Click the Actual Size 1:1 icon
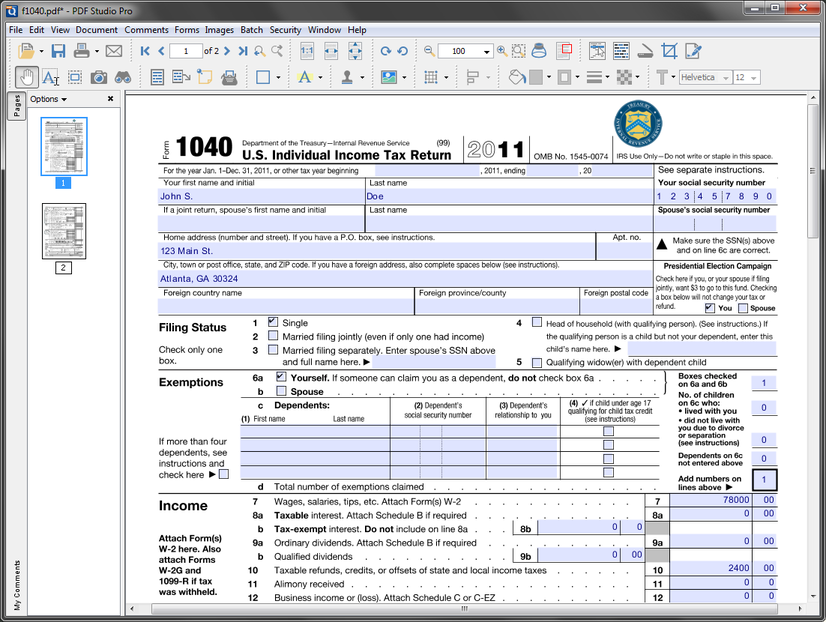The height and width of the screenshot is (622, 826). 307,51
